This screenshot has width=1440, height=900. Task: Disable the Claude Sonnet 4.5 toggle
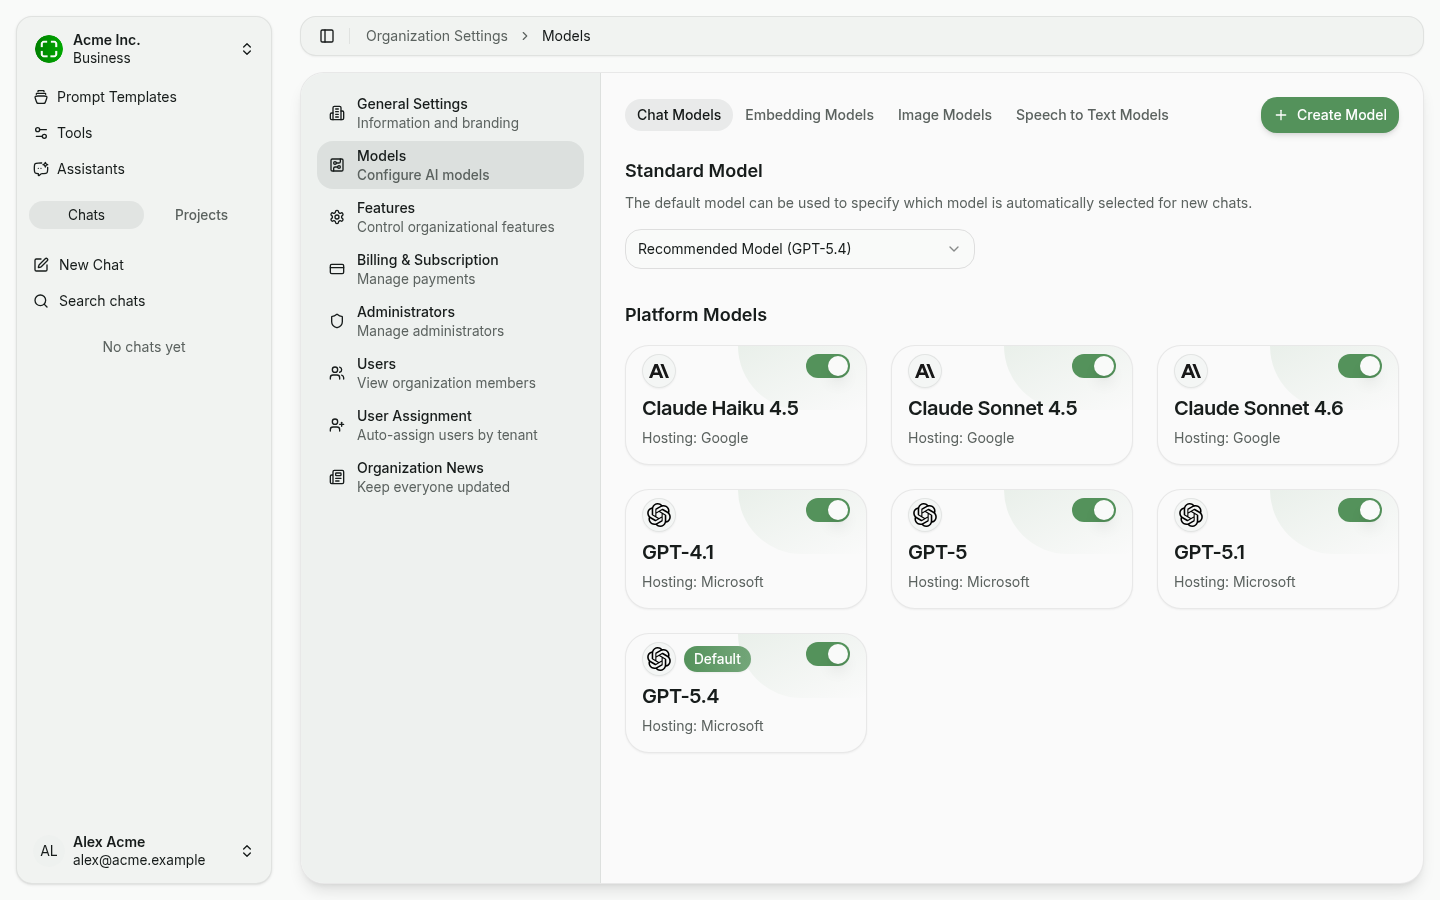[1094, 366]
